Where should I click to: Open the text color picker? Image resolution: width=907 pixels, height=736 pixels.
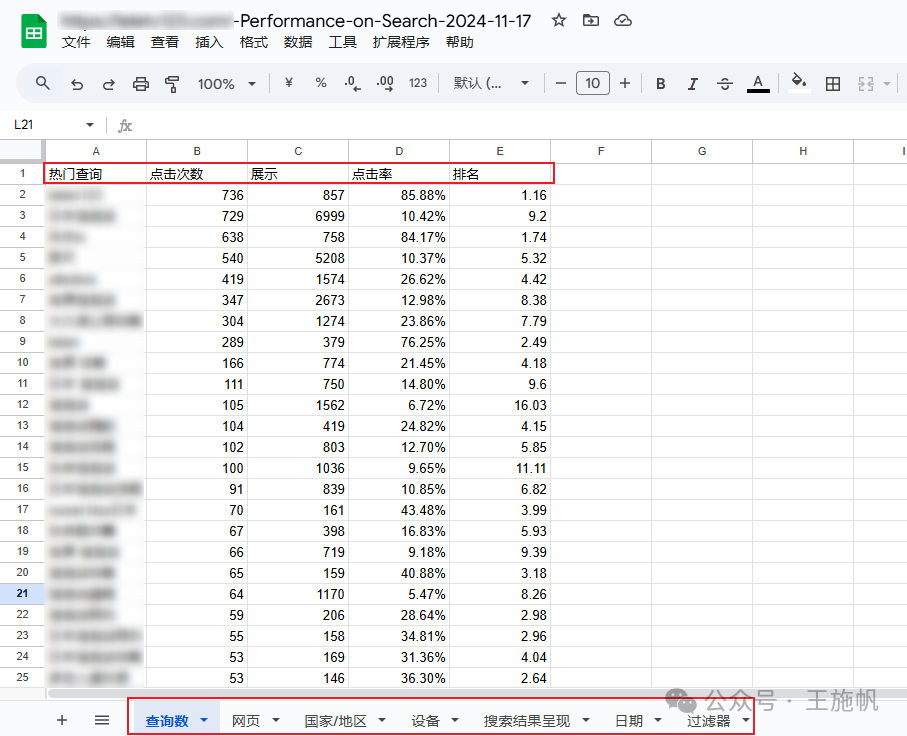tap(758, 84)
